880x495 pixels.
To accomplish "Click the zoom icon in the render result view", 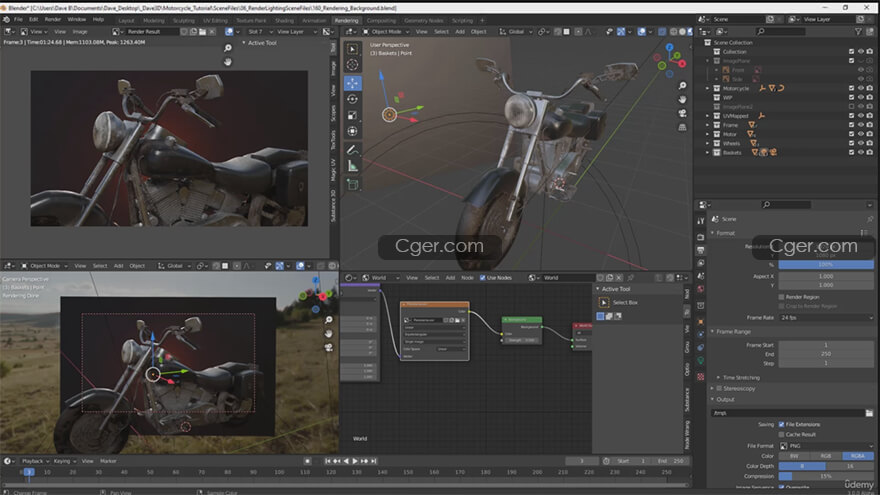I will [x=228, y=48].
